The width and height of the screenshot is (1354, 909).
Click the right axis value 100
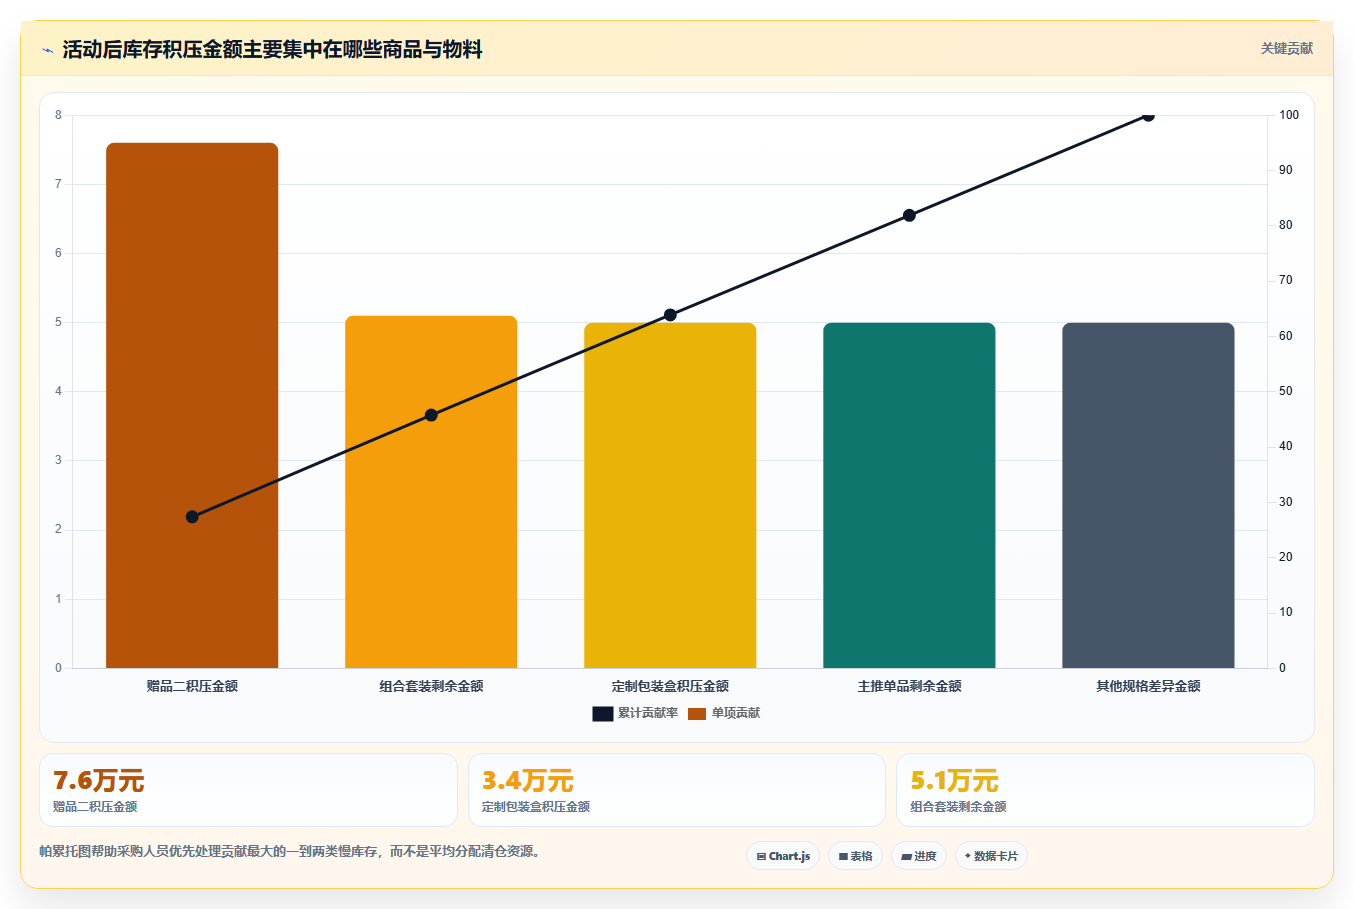pos(1289,115)
